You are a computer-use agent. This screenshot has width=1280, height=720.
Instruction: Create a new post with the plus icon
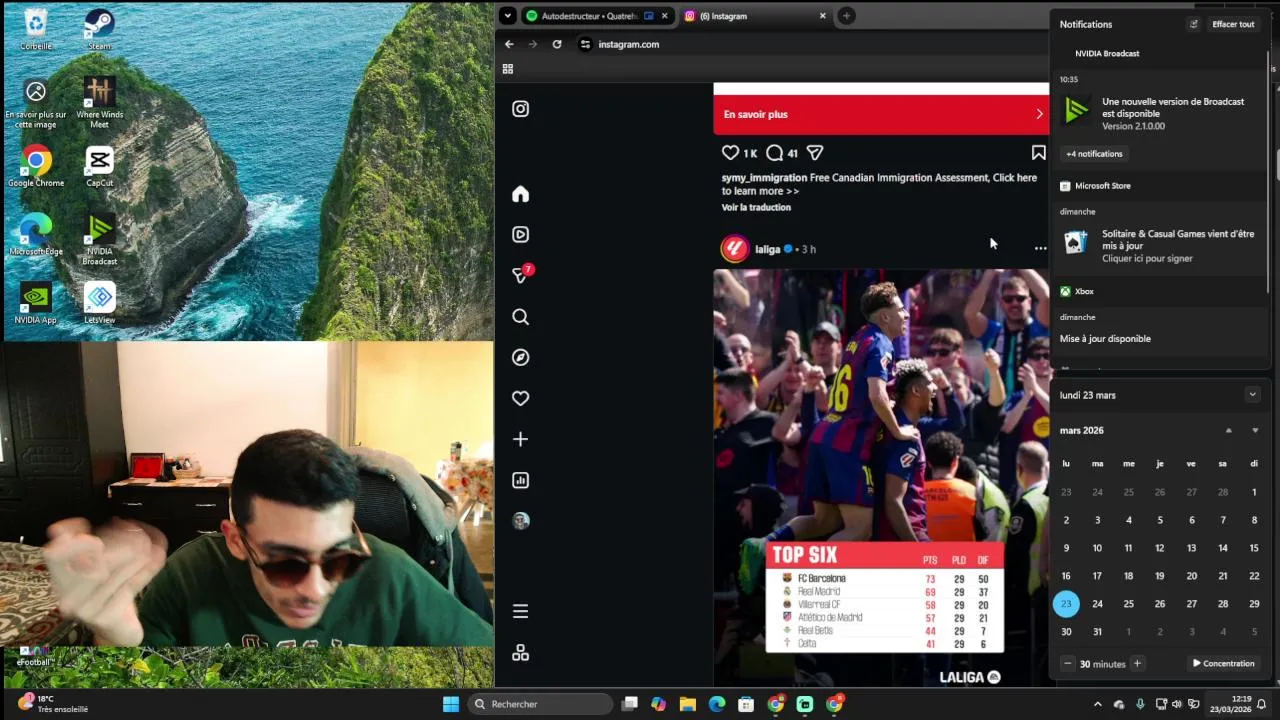coord(520,439)
